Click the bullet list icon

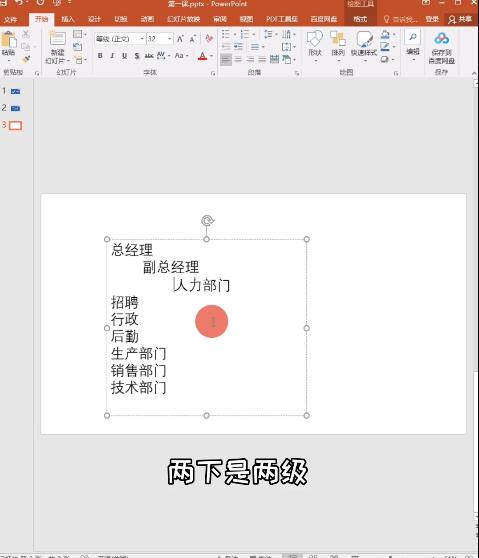tap(226, 34)
